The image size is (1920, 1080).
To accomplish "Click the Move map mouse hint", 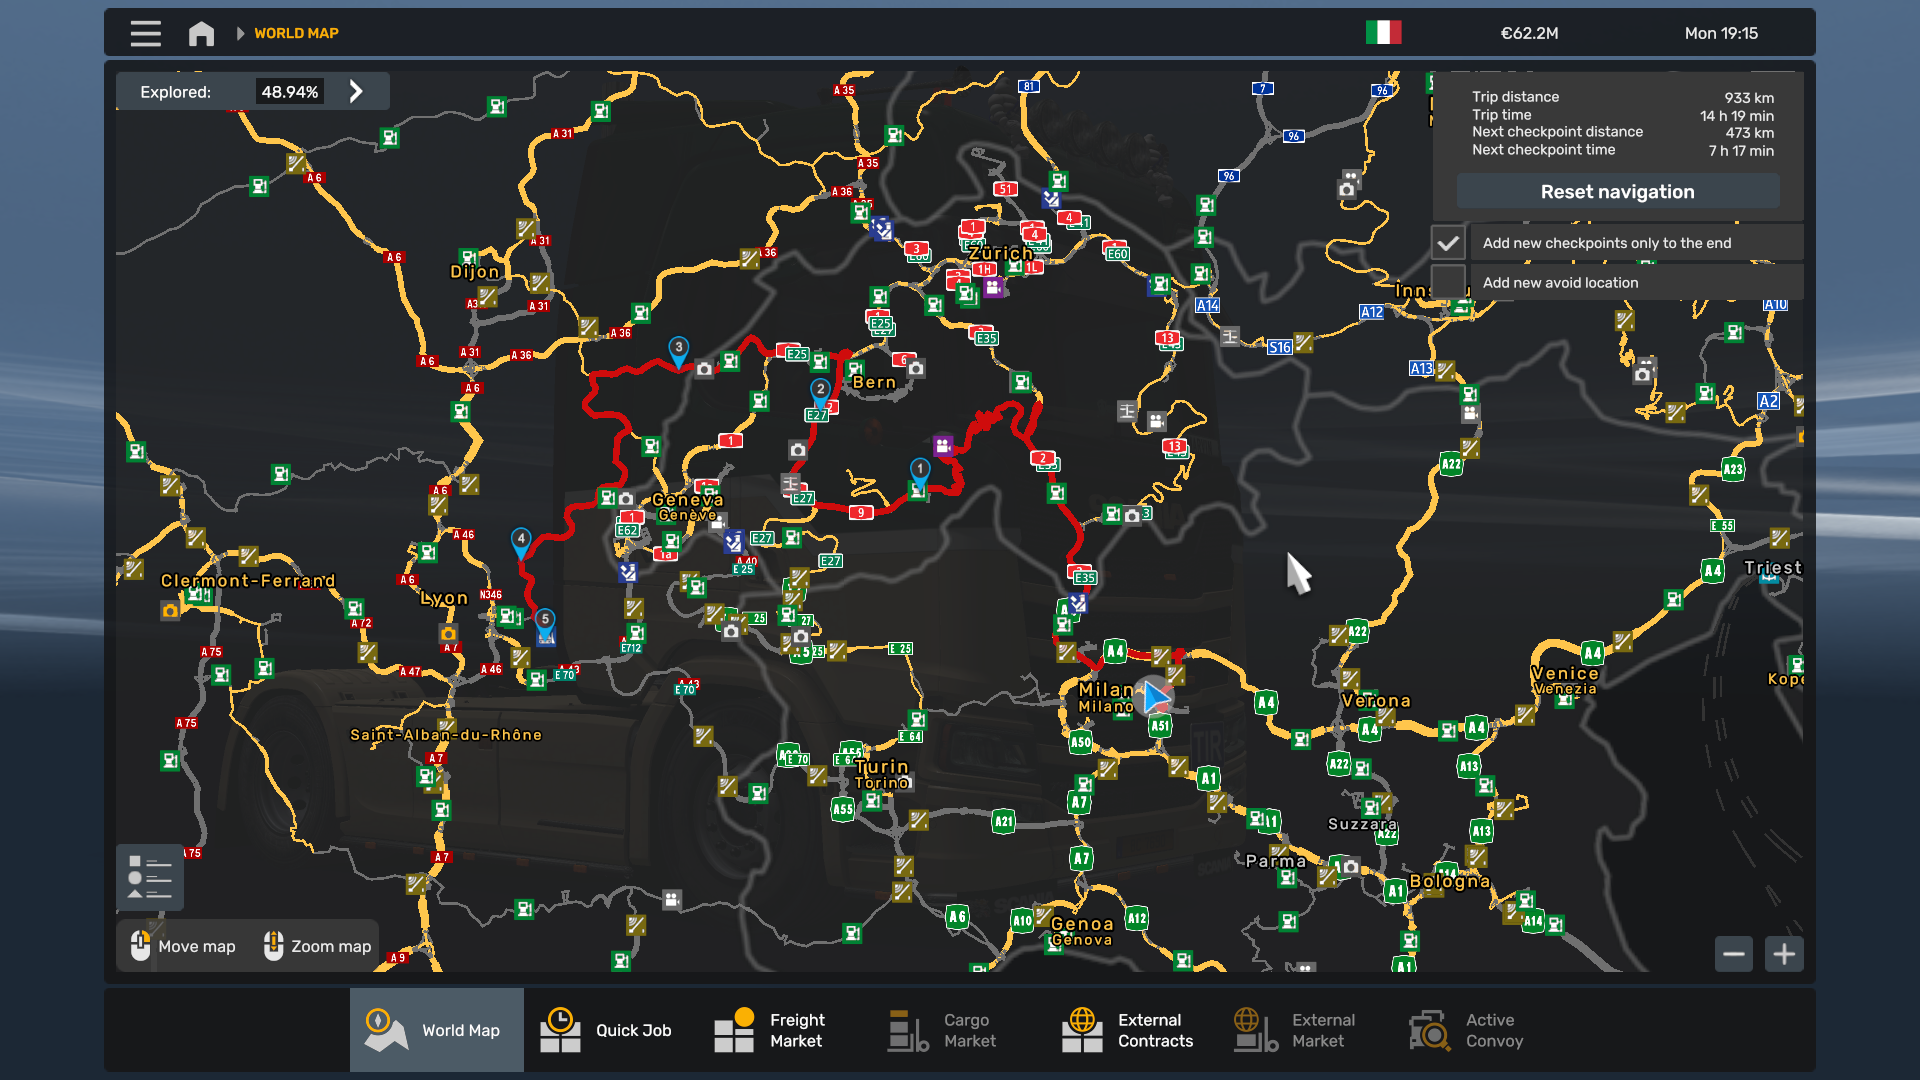I will (x=183, y=946).
